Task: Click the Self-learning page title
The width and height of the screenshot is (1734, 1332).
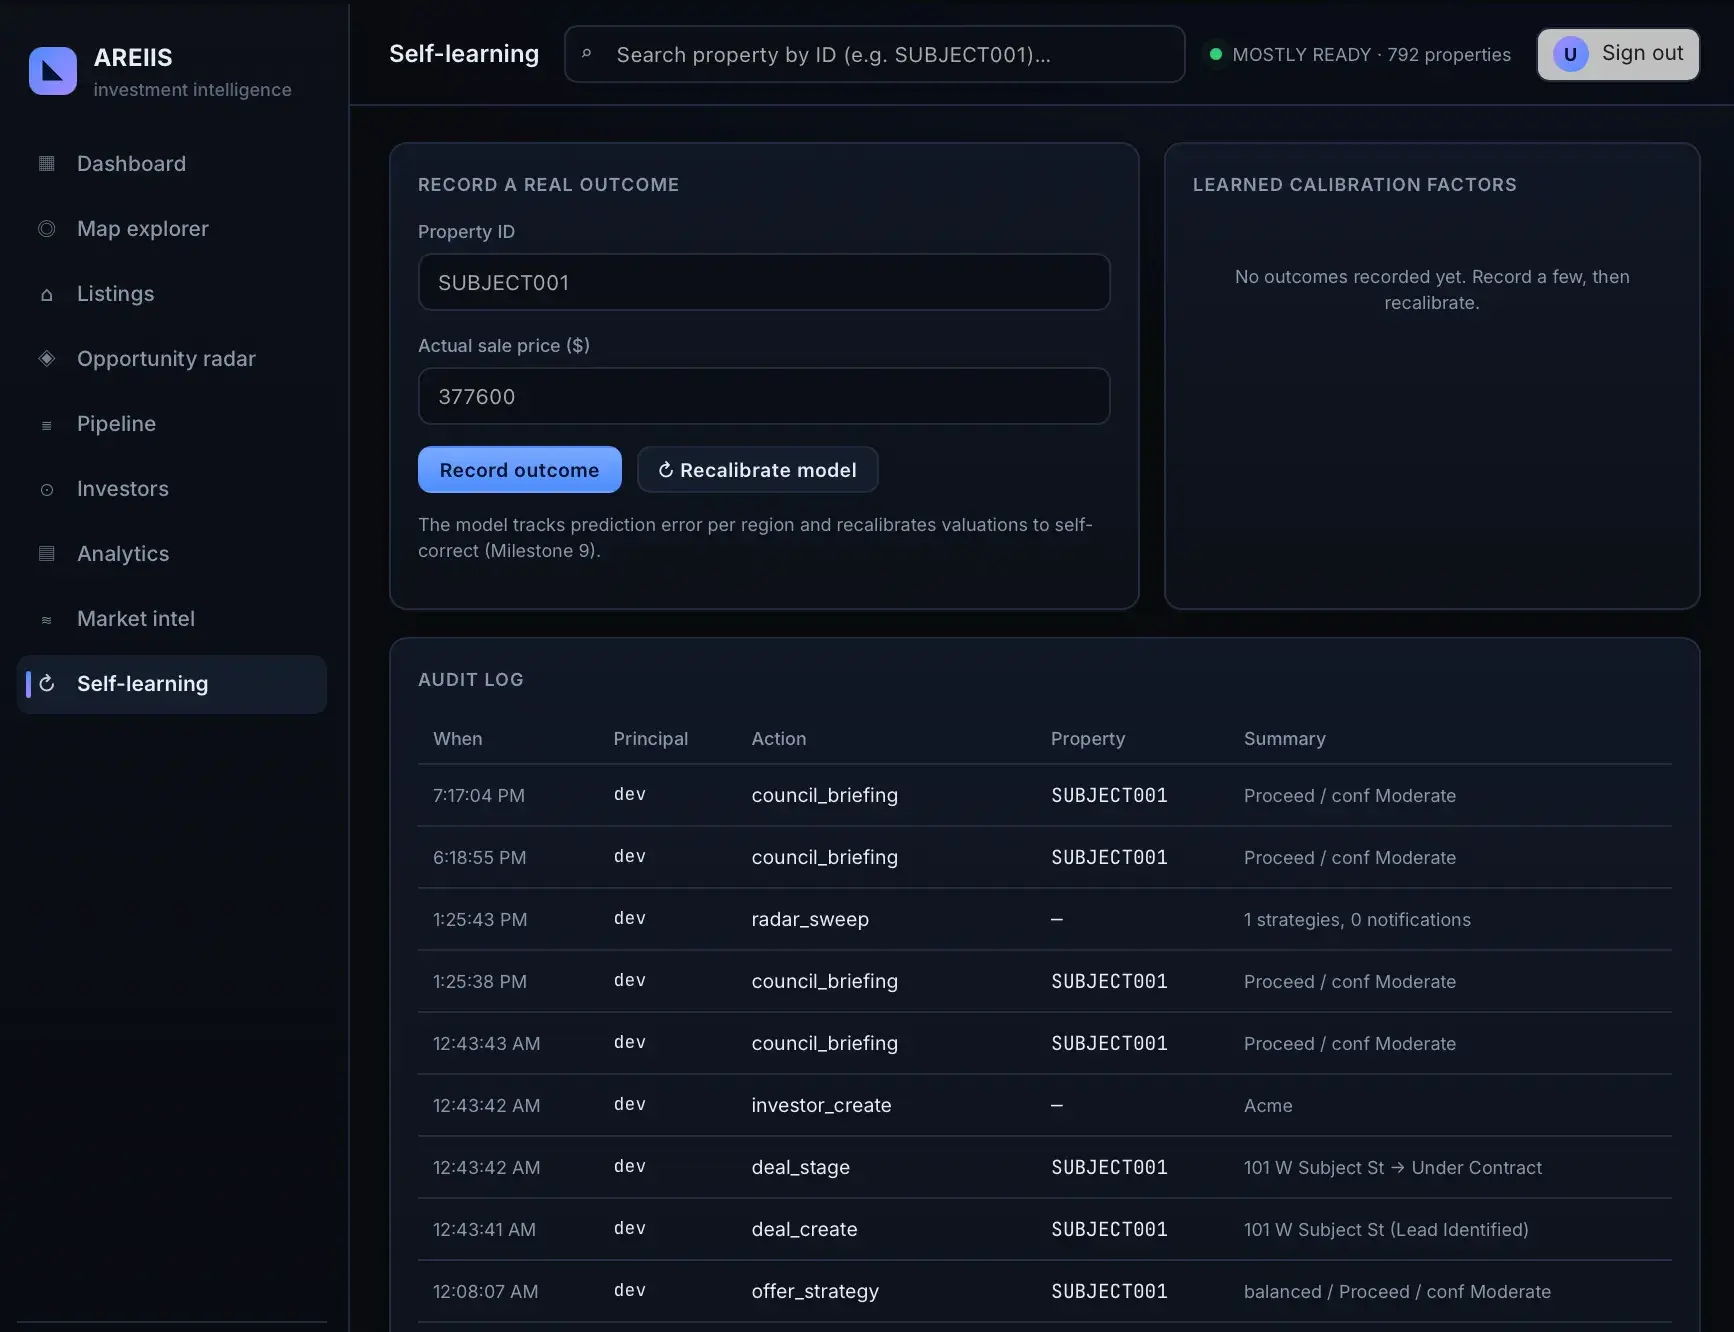Action: (464, 54)
